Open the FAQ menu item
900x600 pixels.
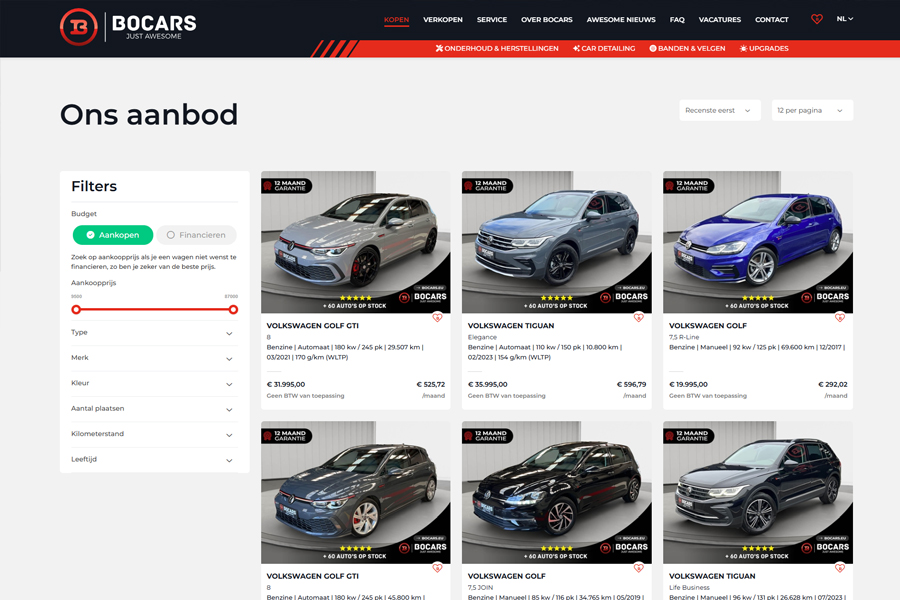(x=677, y=20)
